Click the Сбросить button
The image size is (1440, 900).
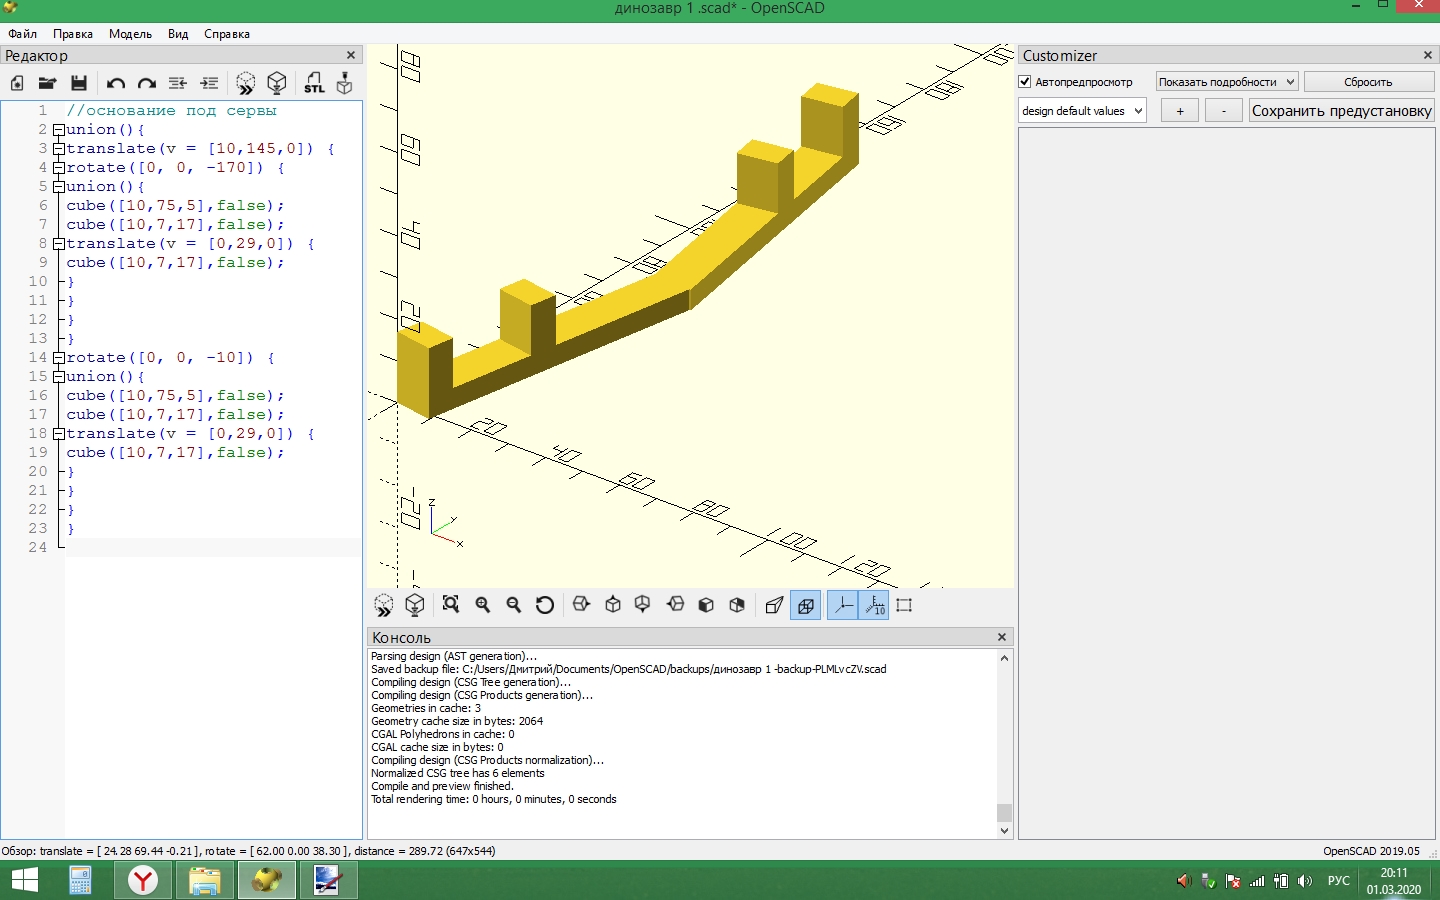[1368, 82]
